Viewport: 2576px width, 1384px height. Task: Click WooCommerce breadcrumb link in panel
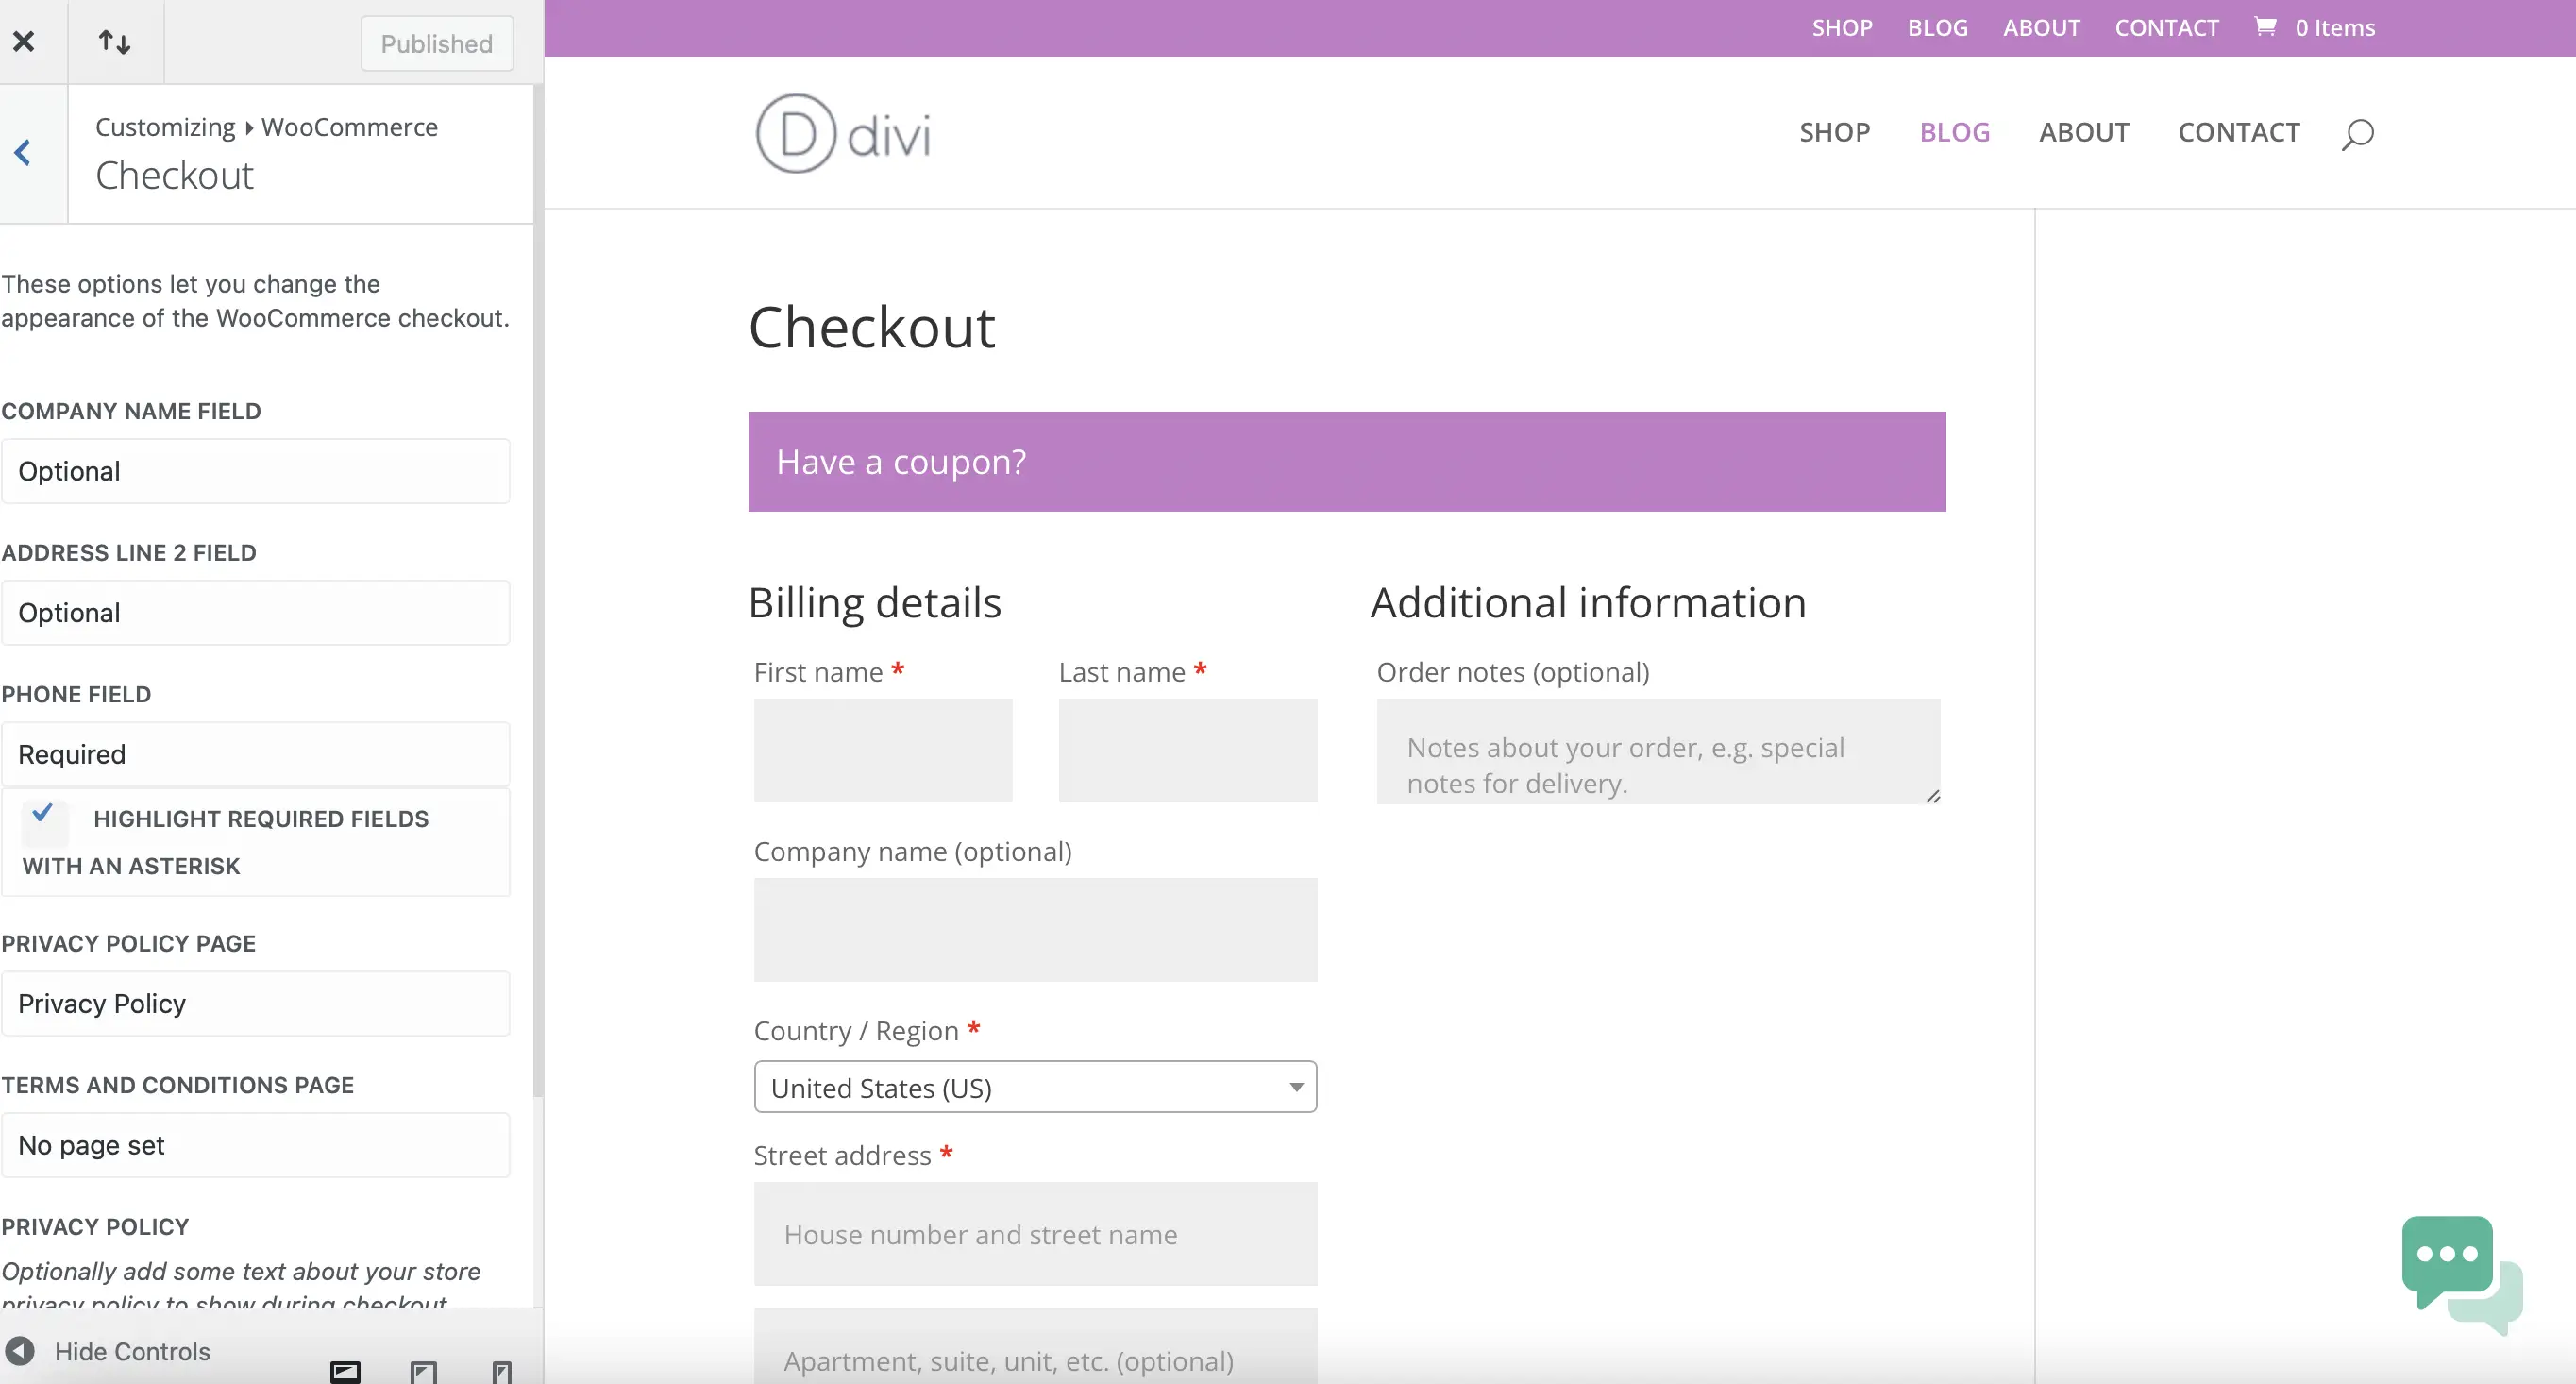coord(349,127)
